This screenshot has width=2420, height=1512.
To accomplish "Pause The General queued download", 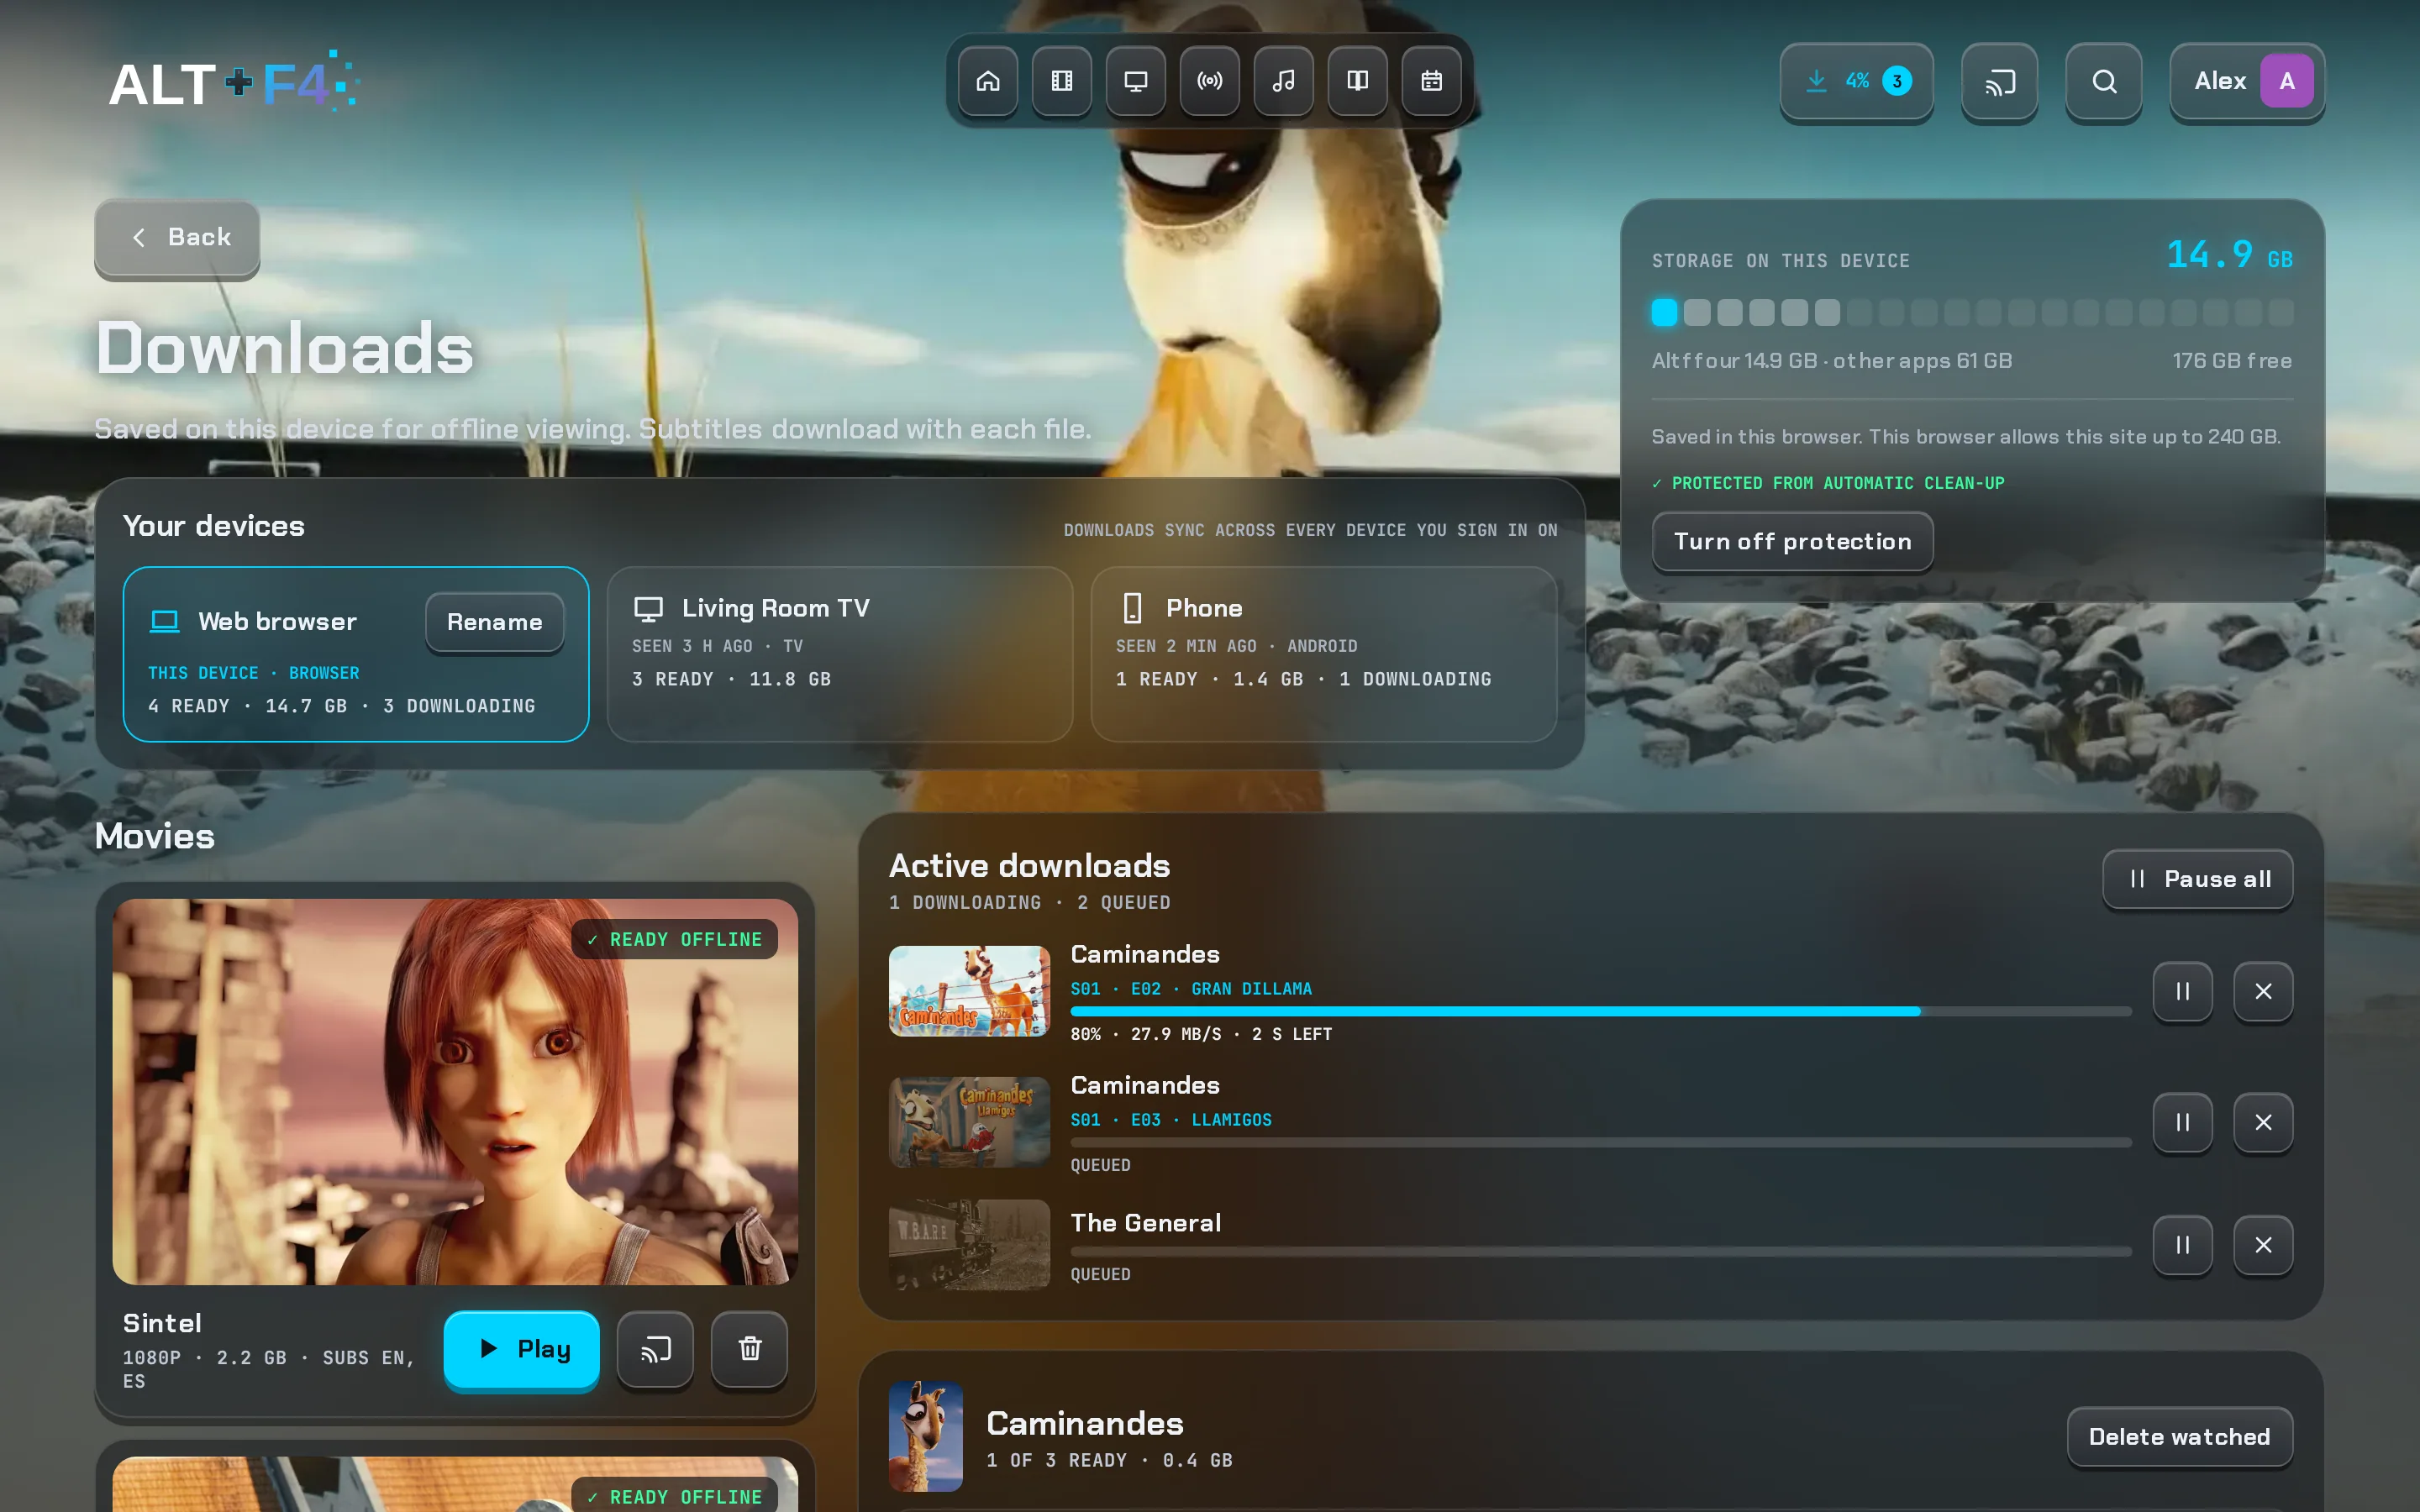I will [2183, 1245].
